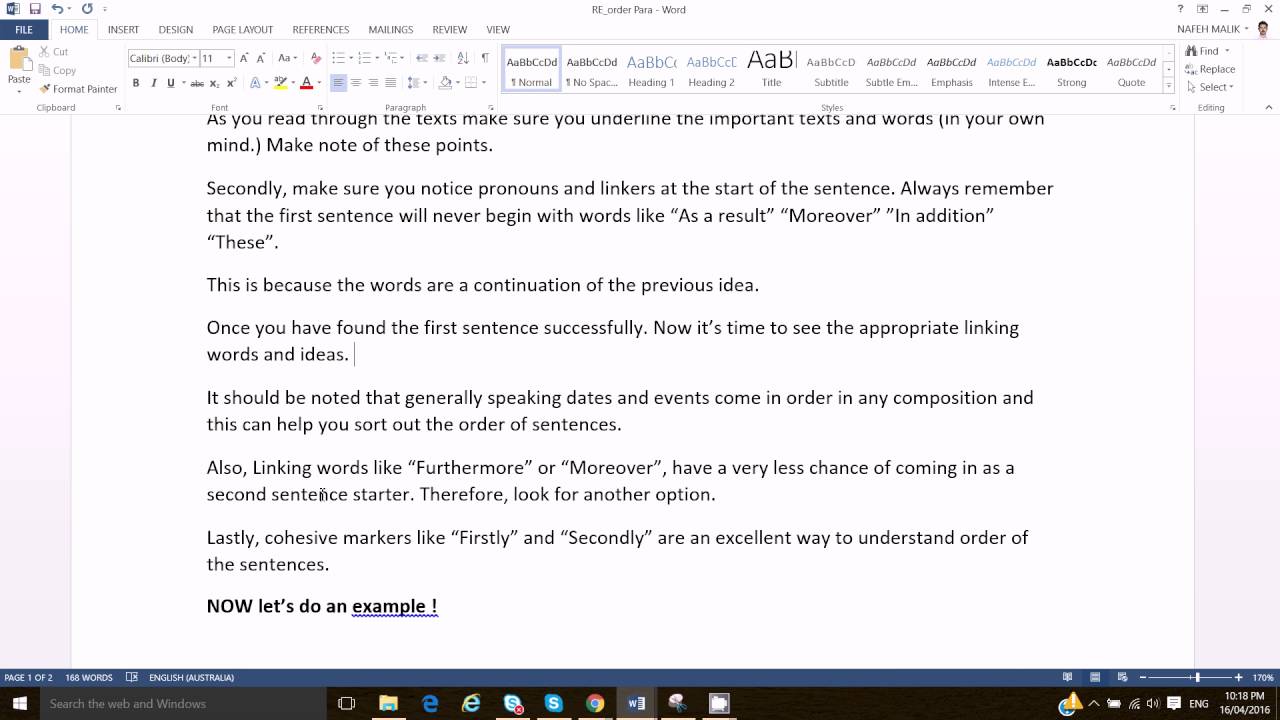Save the document from the quick access toolbar

pyautogui.click(x=35, y=9)
